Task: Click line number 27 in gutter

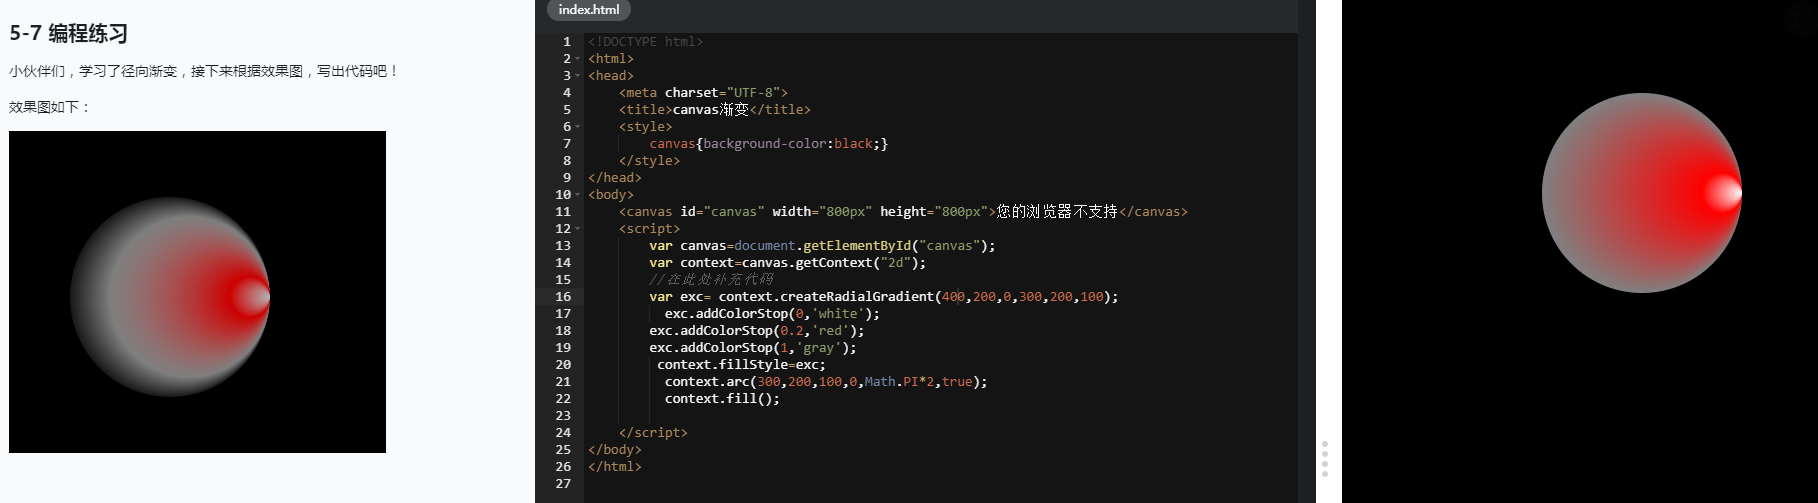Action: (x=563, y=484)
